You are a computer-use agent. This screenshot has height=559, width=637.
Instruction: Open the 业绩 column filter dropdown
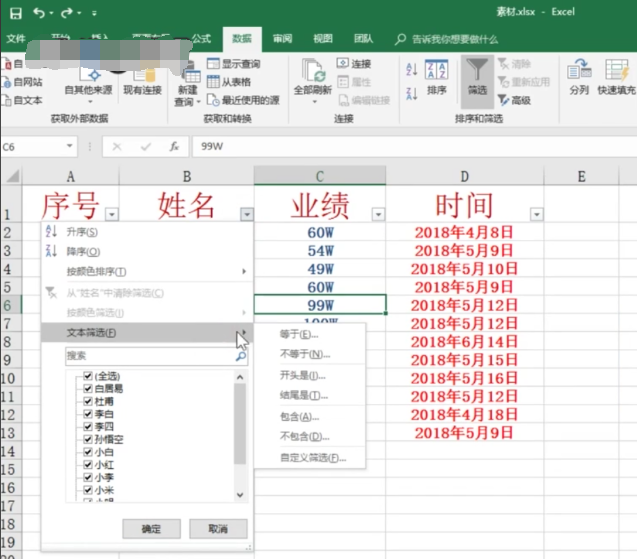(x=378, y=214)
